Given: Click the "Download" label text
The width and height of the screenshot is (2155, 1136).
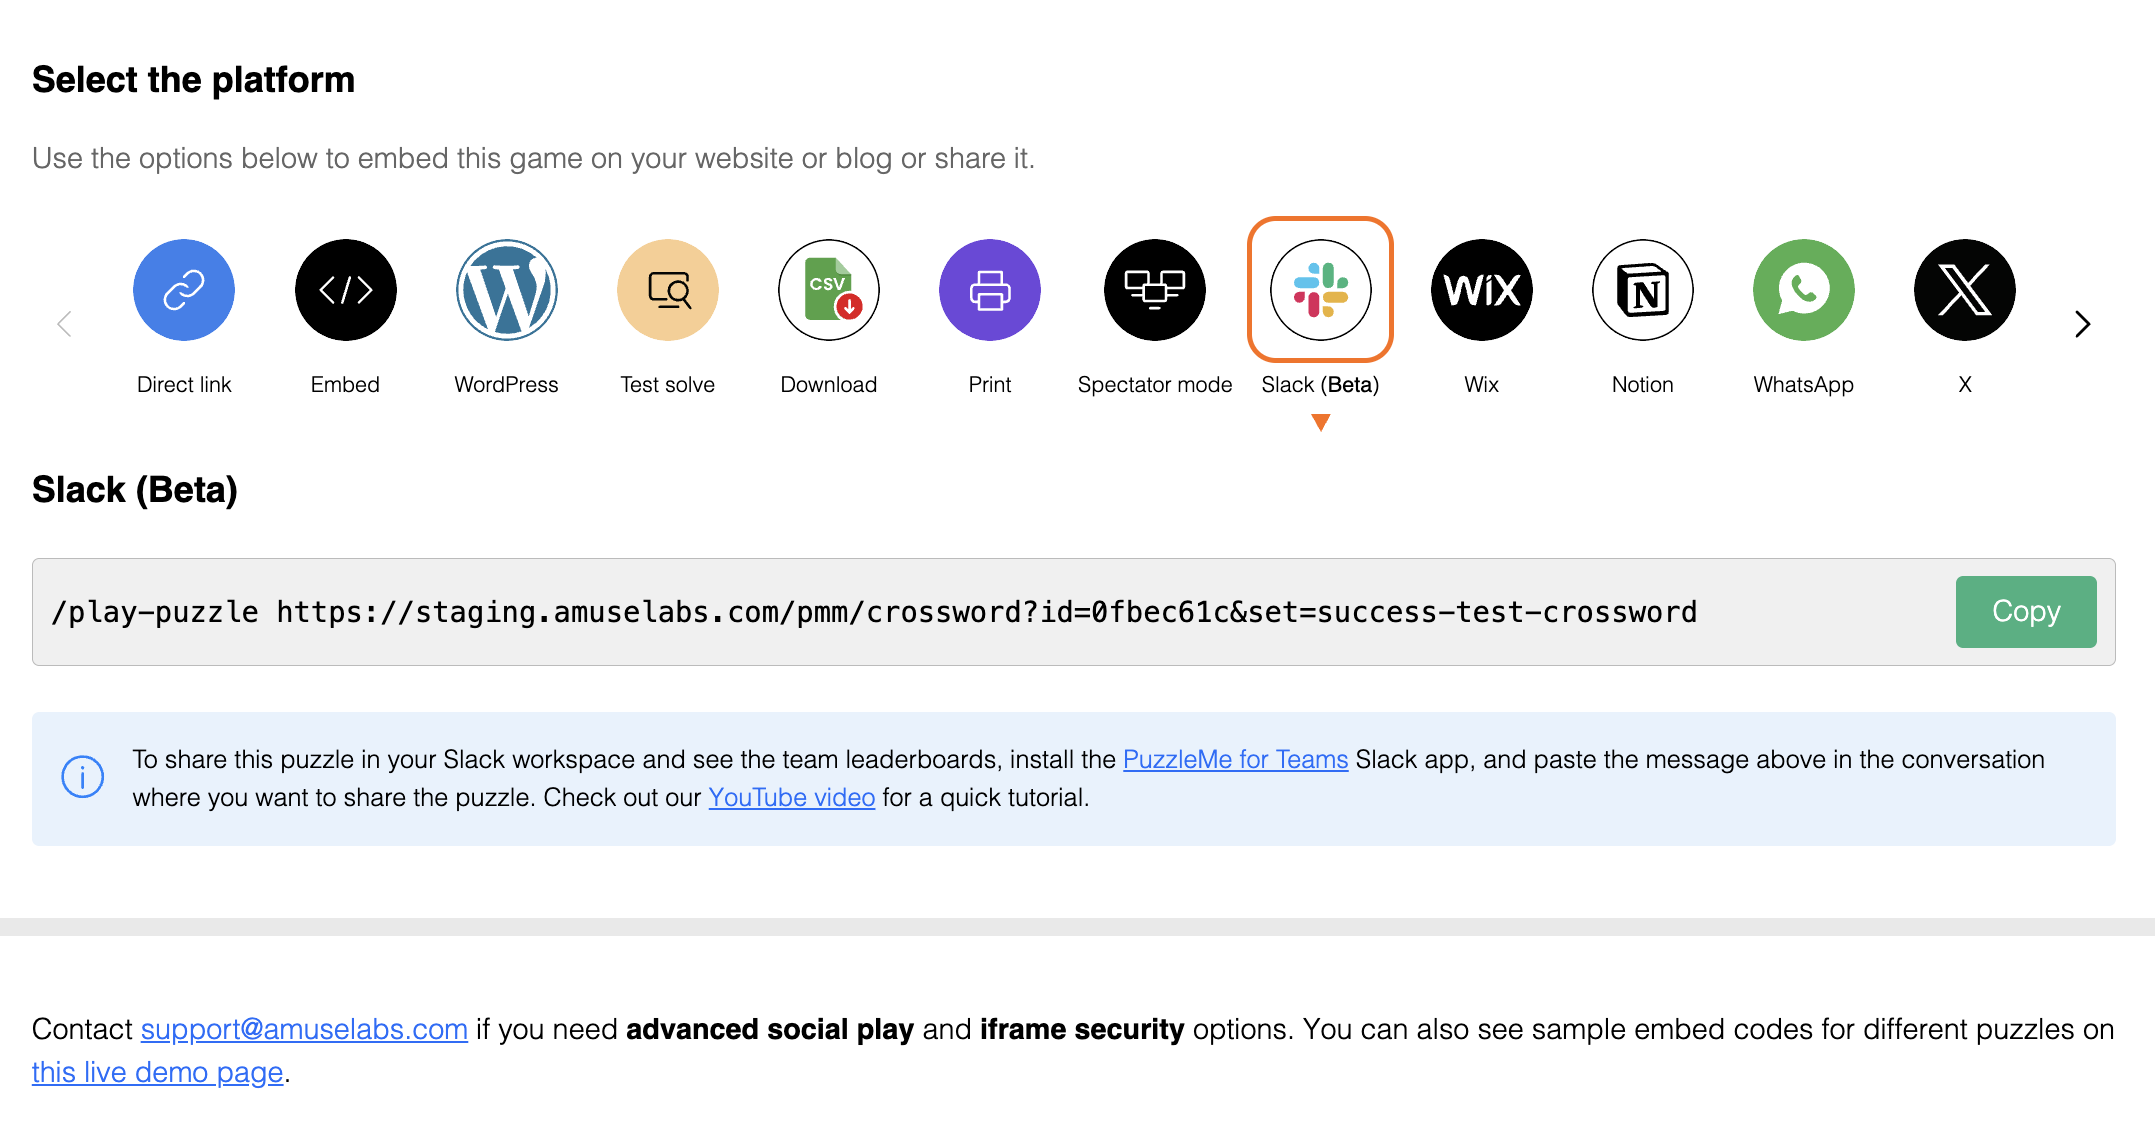Looking at the screenshot, I should click(829, 385).
